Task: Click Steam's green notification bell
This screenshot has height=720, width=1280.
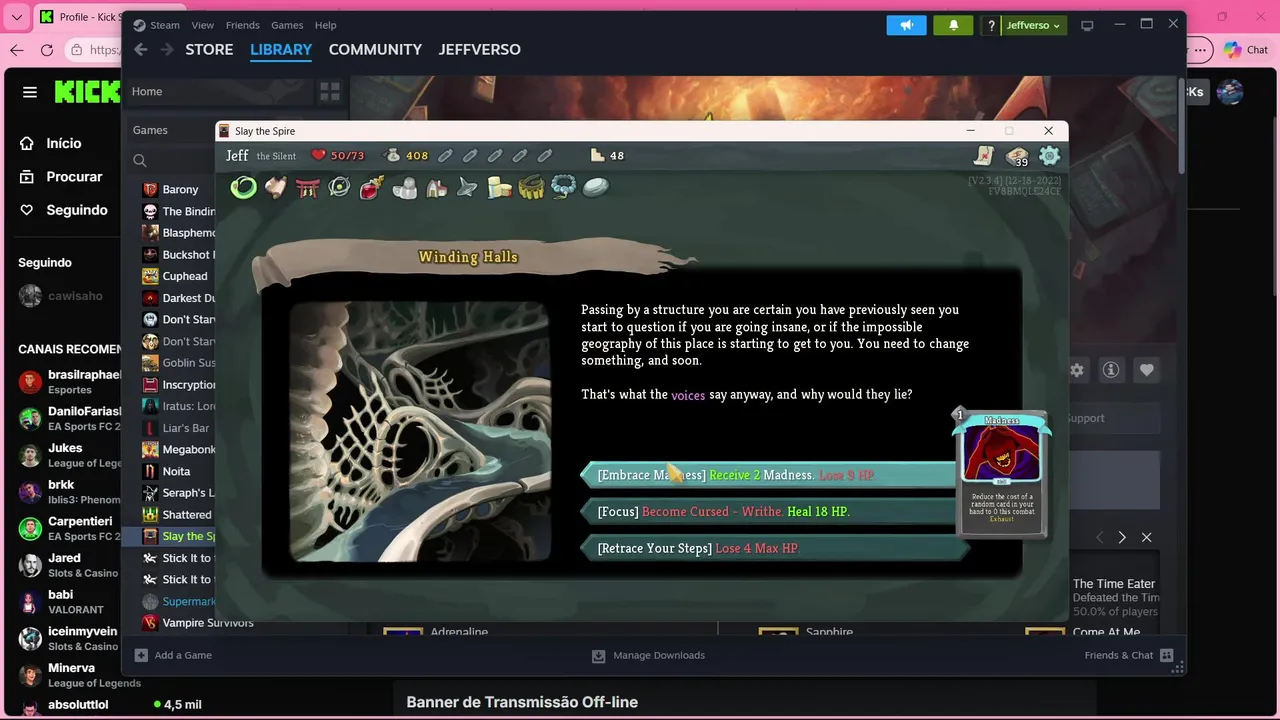Action: click(953, 25)
